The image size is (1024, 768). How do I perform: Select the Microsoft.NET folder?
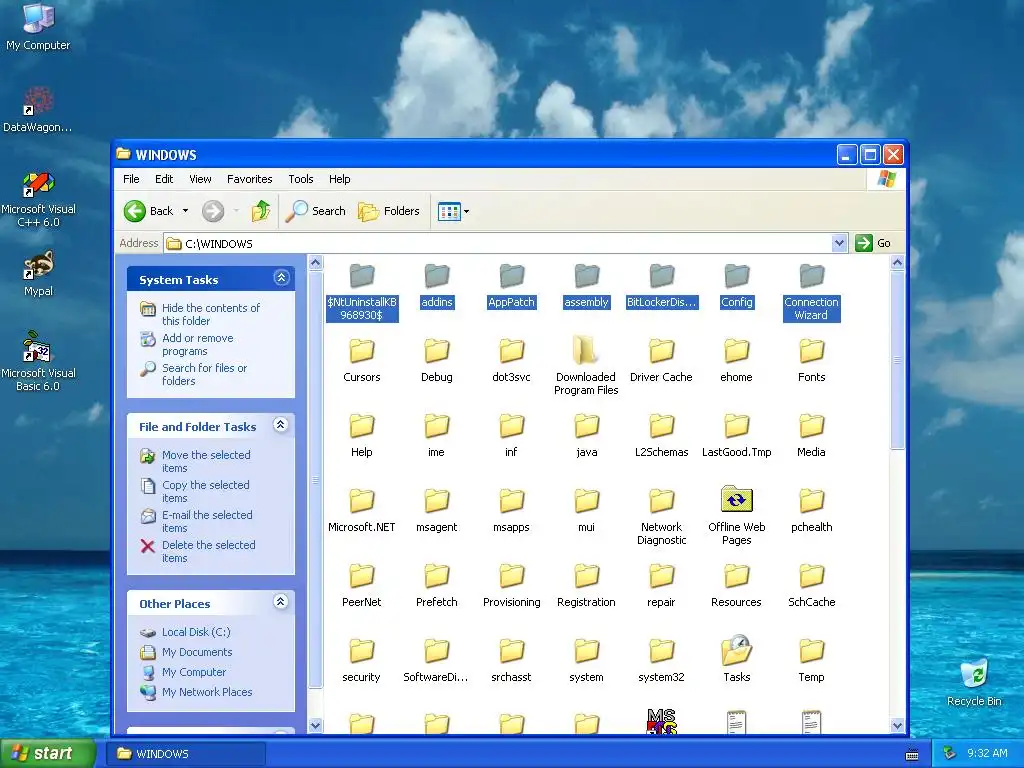[361, 510]
